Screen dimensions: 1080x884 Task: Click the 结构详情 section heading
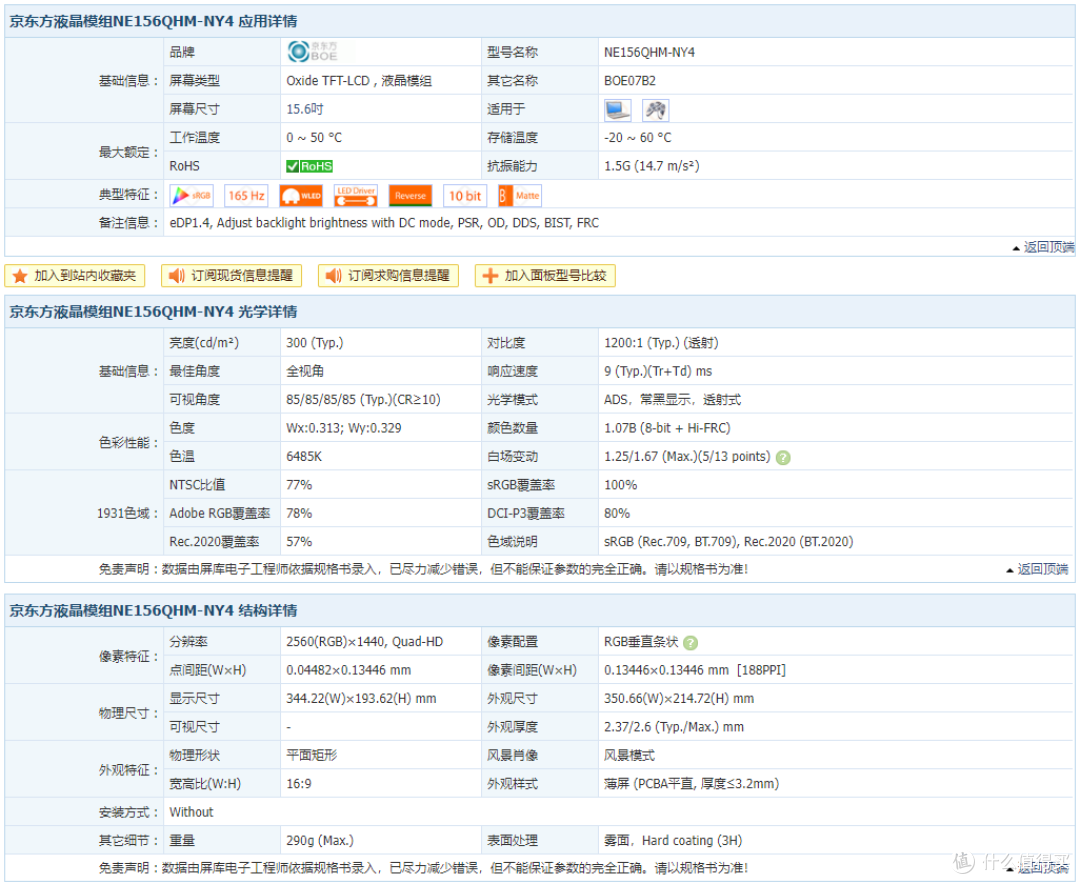(154, 610)
